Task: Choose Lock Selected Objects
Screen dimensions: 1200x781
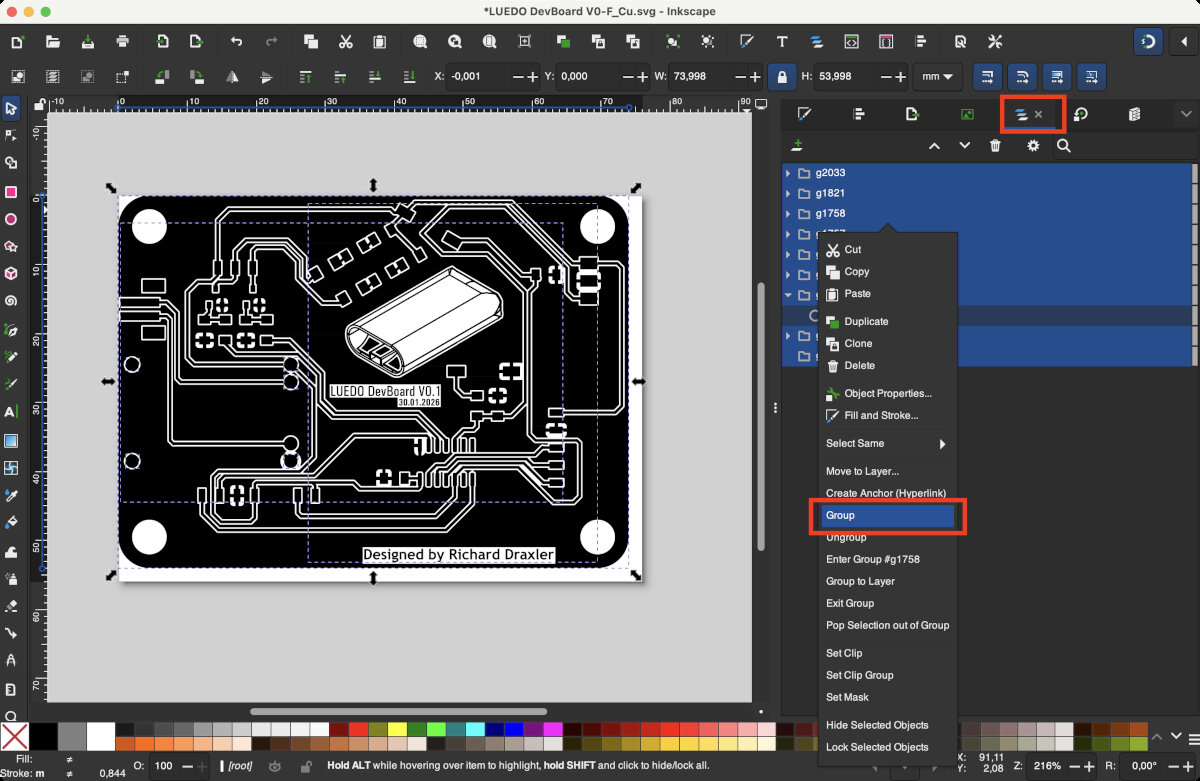Action: point(887,747)
